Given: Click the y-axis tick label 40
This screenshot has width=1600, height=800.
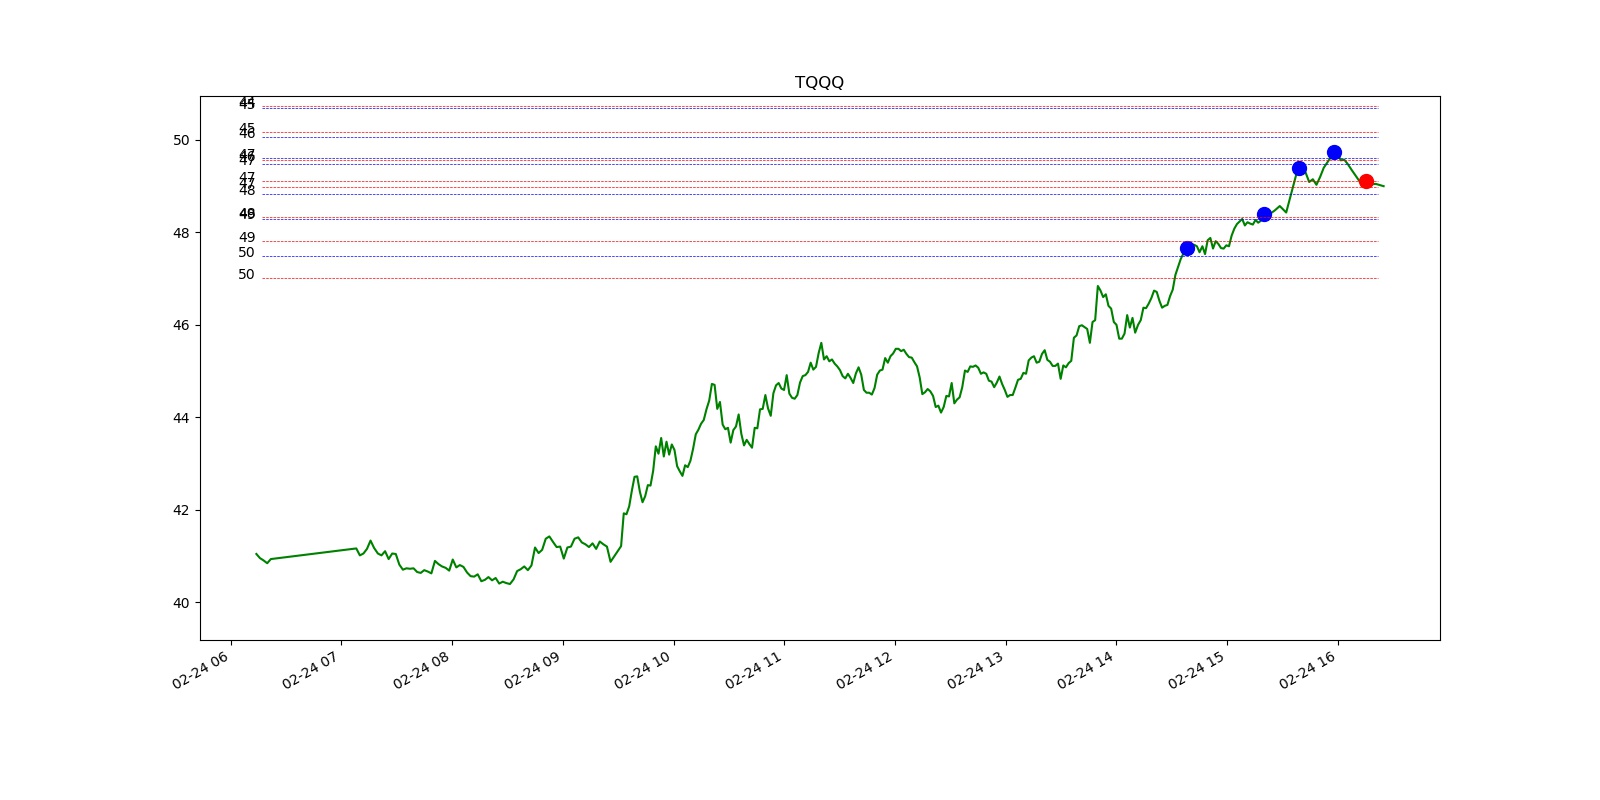Looking at the screenshot, I should pos(181,603).
